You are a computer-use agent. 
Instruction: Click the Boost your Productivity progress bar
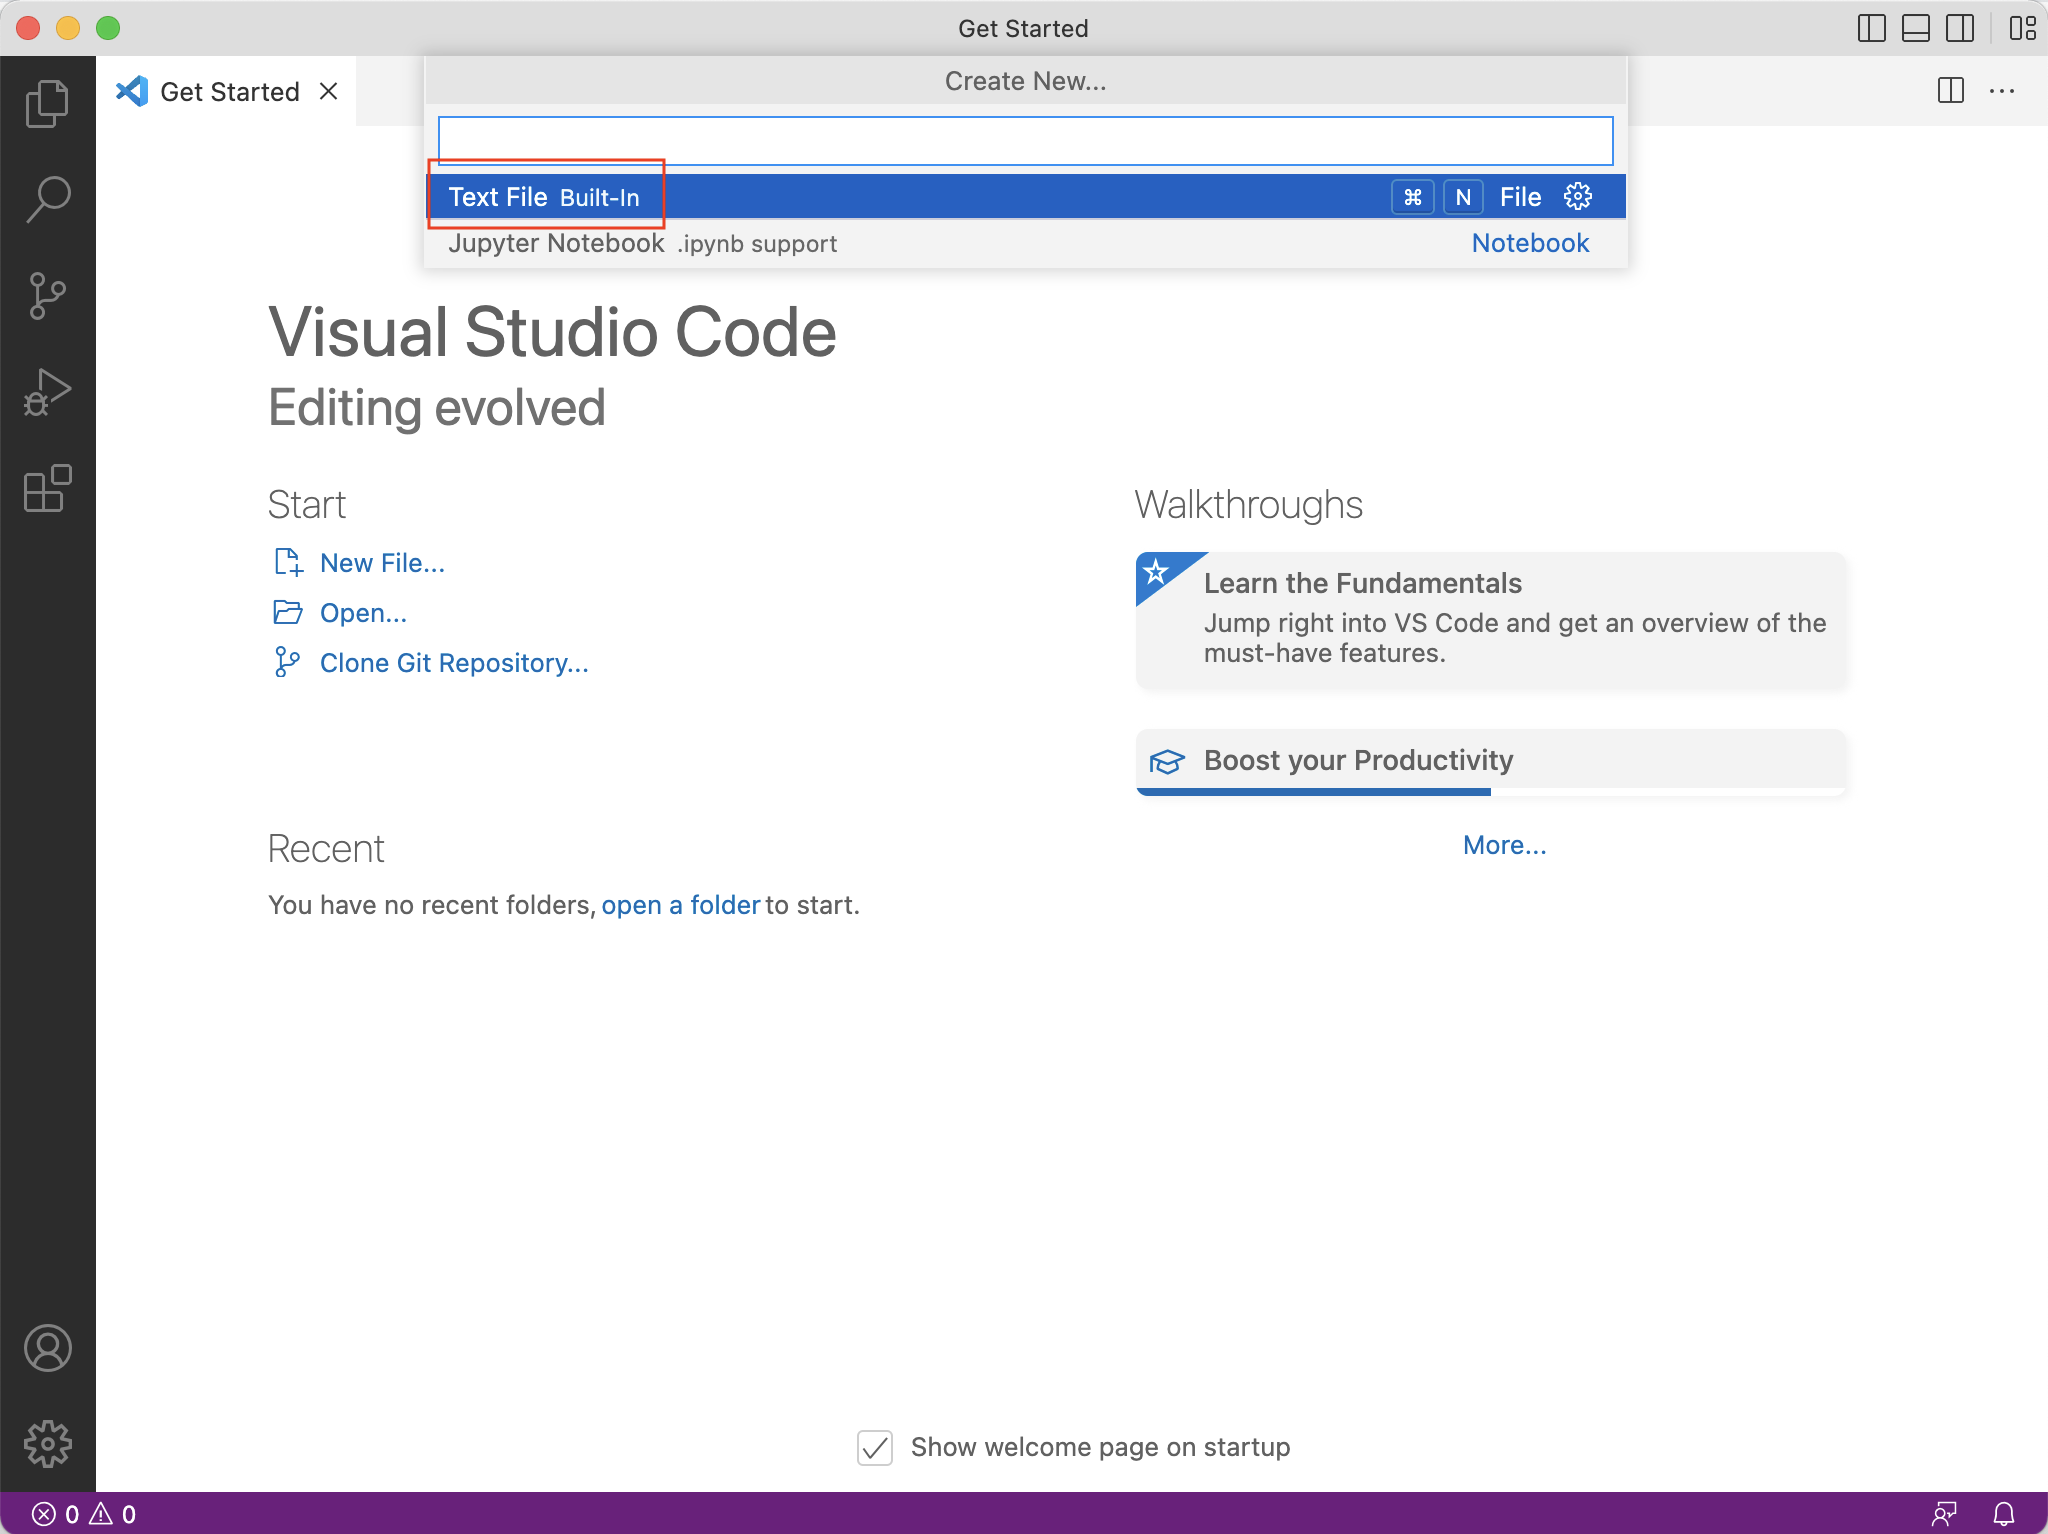coord(1490,792)
